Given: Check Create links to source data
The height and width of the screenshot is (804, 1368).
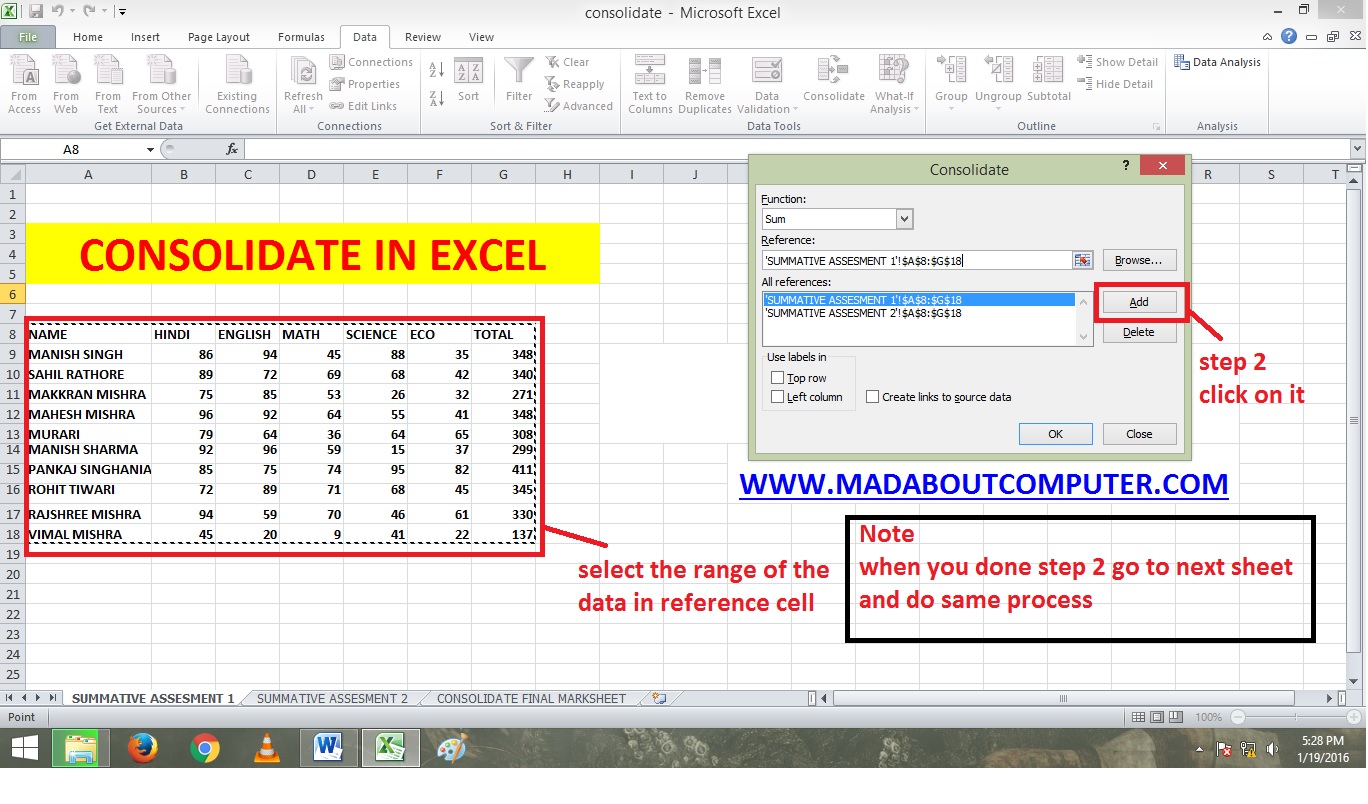Looking at the screenshot, I should [872, 397].
